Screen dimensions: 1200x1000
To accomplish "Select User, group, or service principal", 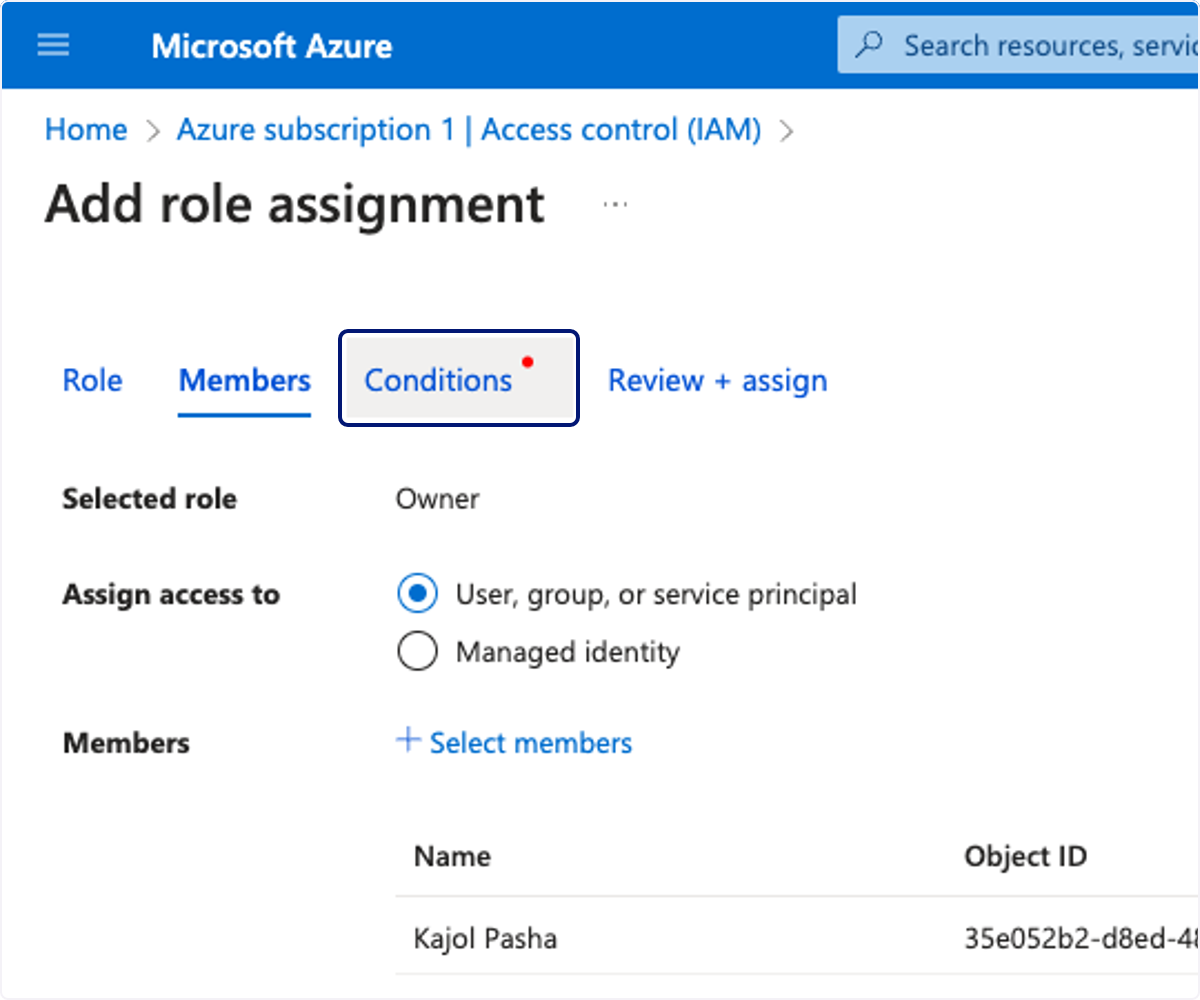I will click(x=417, y=594).
